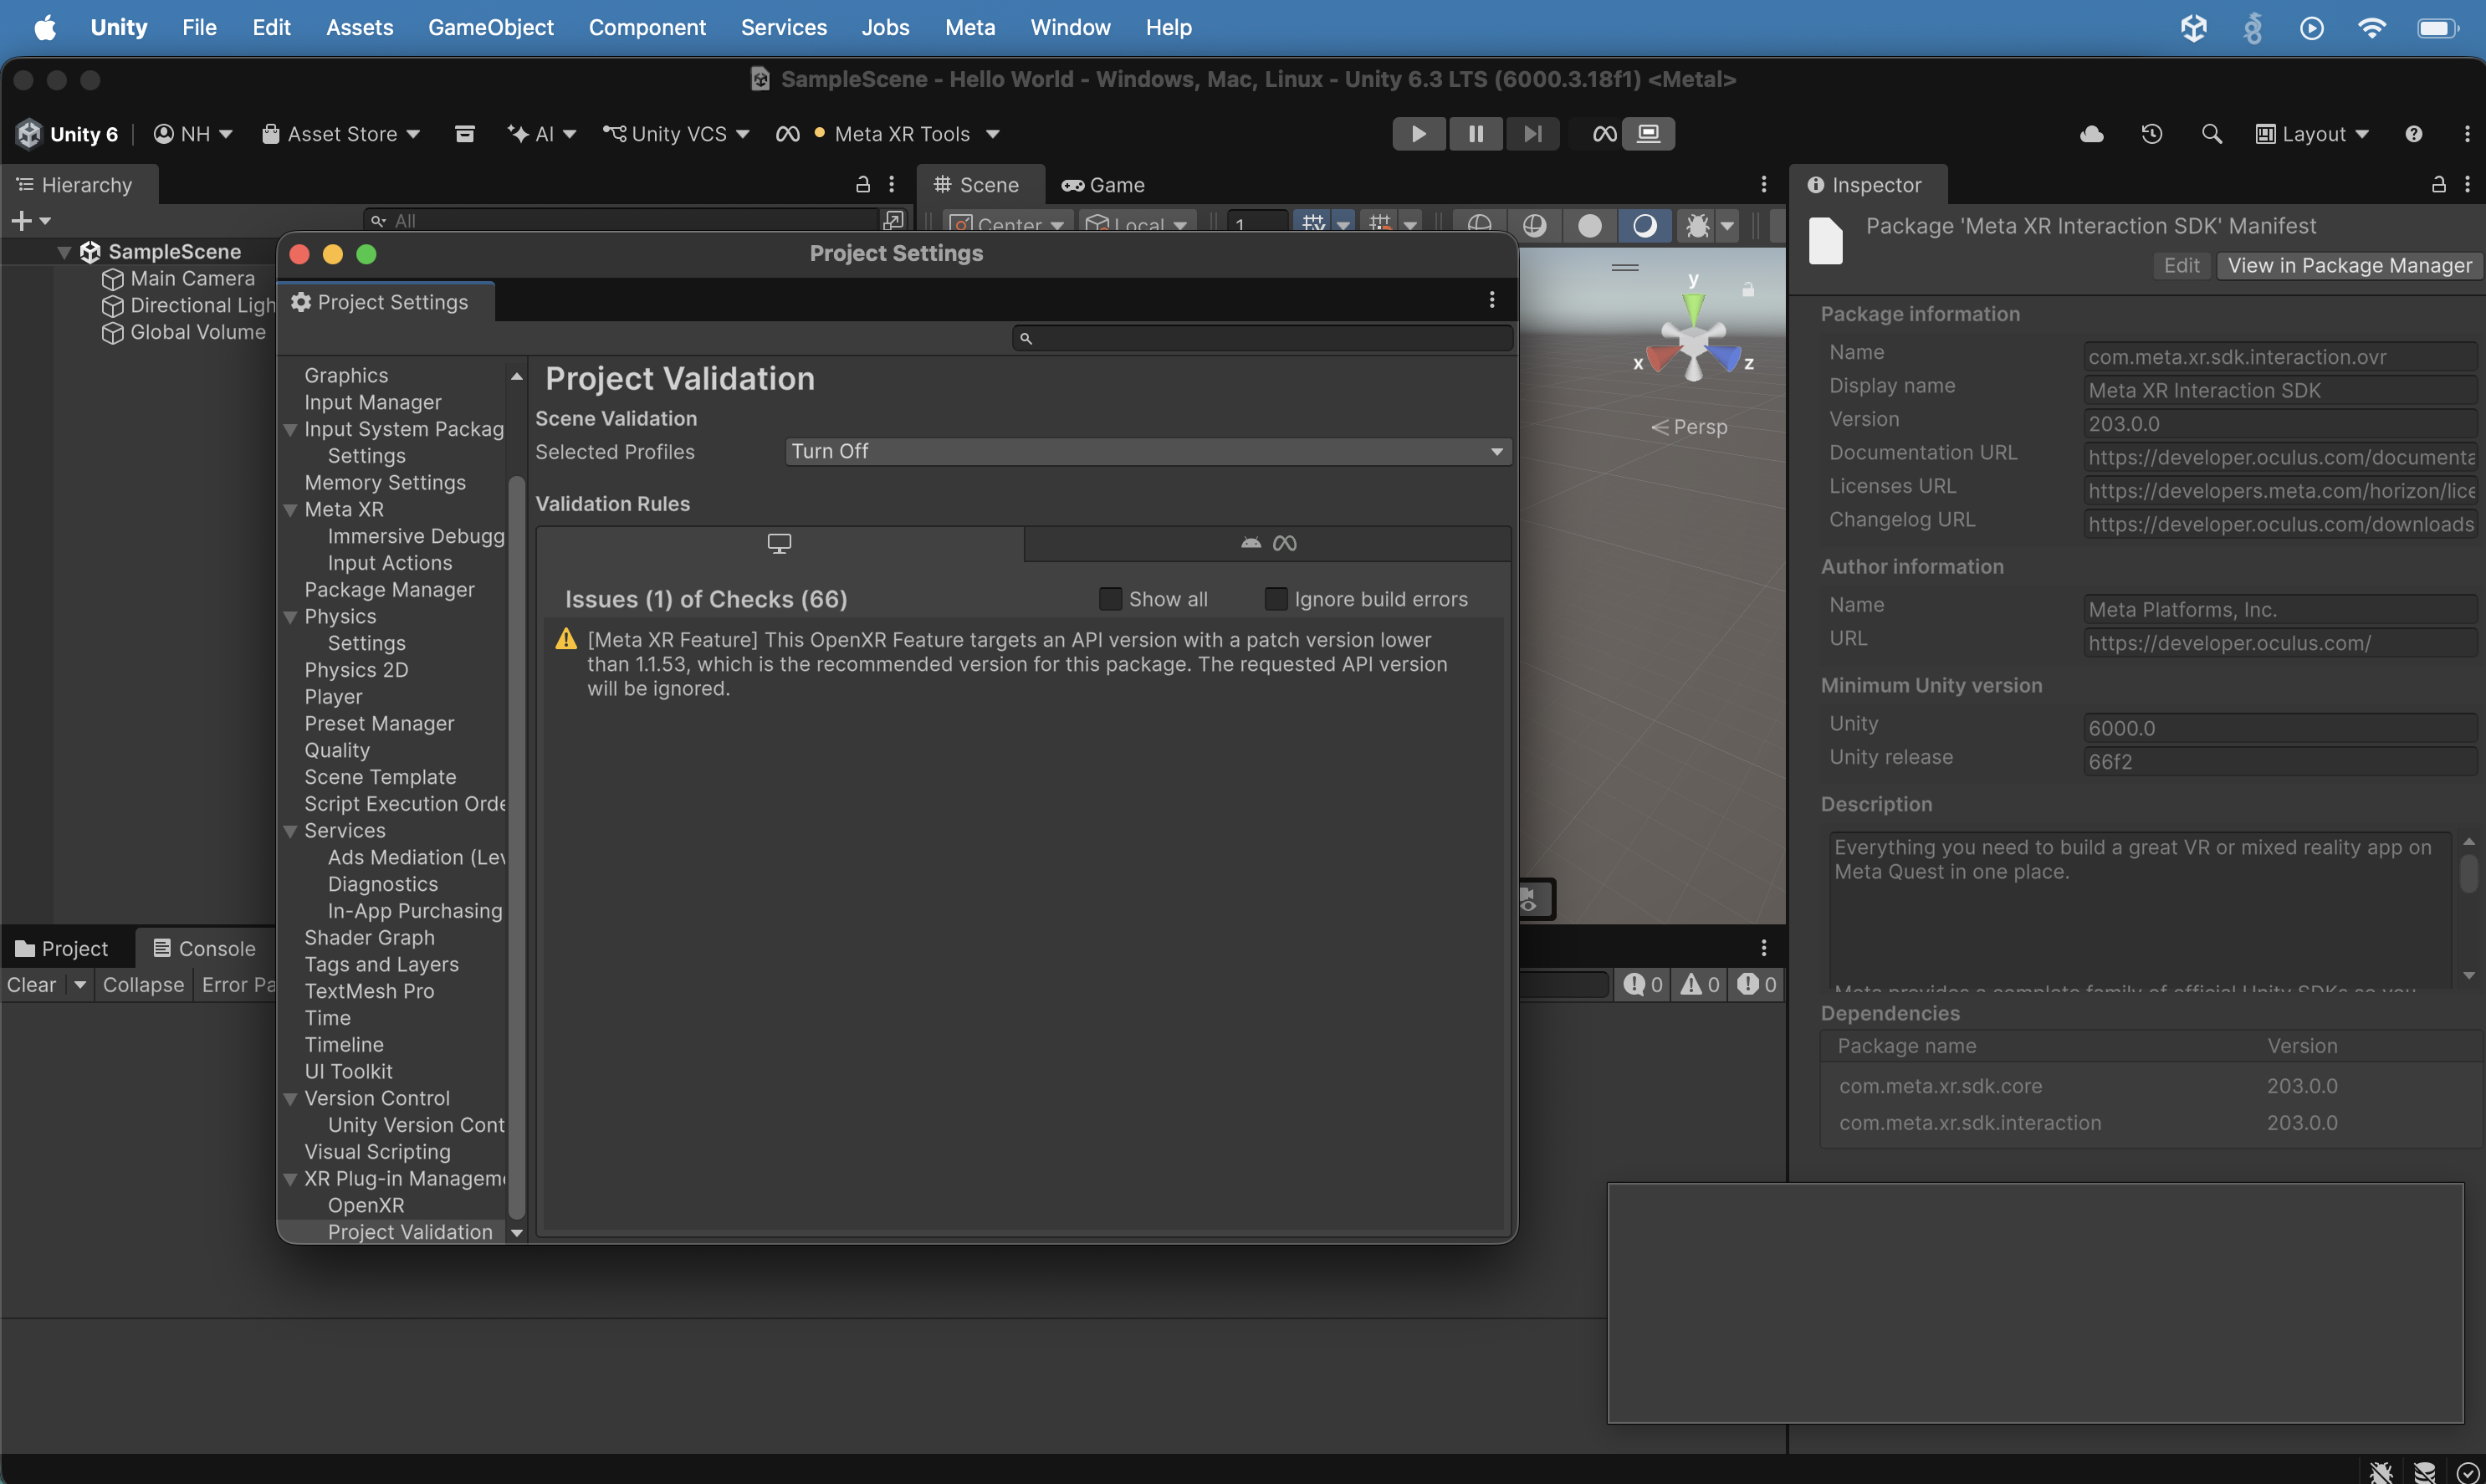
Task: Click the Project Settings search field
Action: pos(1262,339)
